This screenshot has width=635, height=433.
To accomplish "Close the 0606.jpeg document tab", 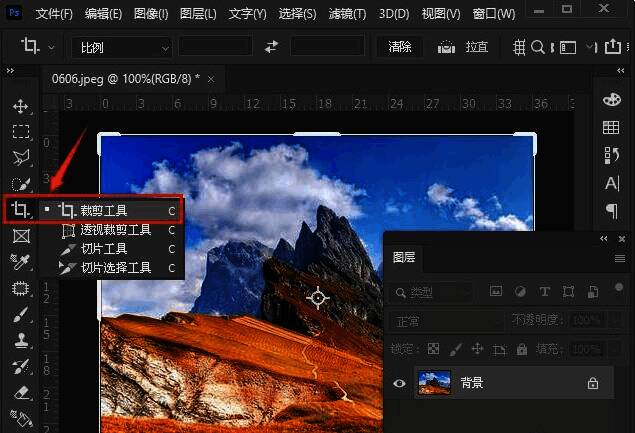I will coord(211,80).
